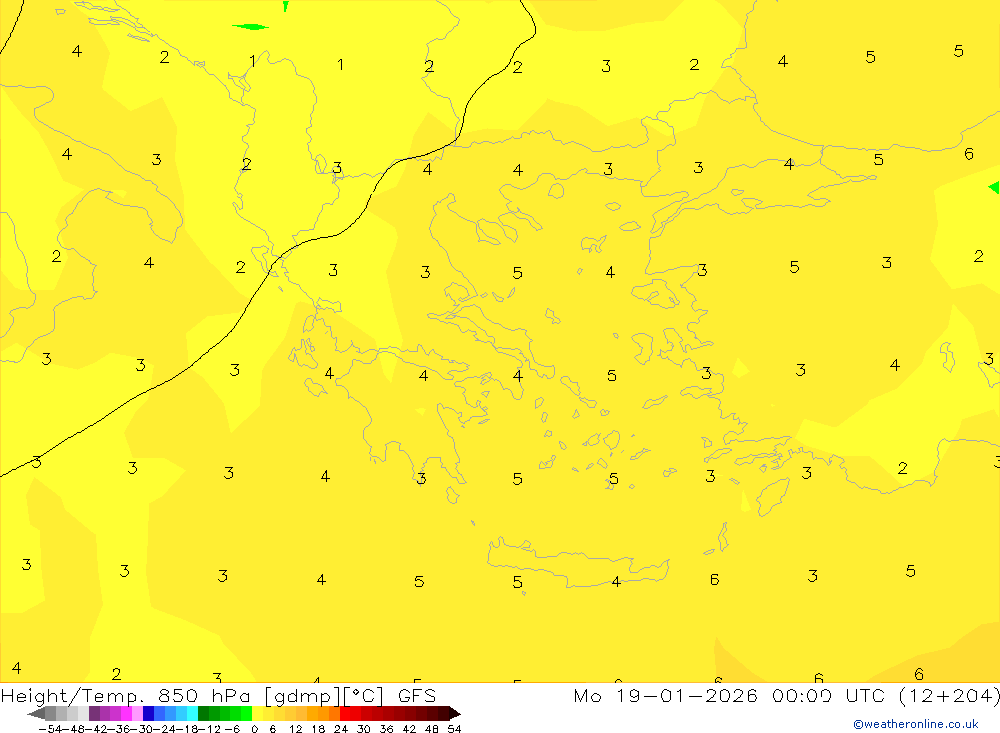The height and width of the screenshot is (733, 1000).
Task: Pick the bright red segment of the color scale
Action: [x=345, y=713]
